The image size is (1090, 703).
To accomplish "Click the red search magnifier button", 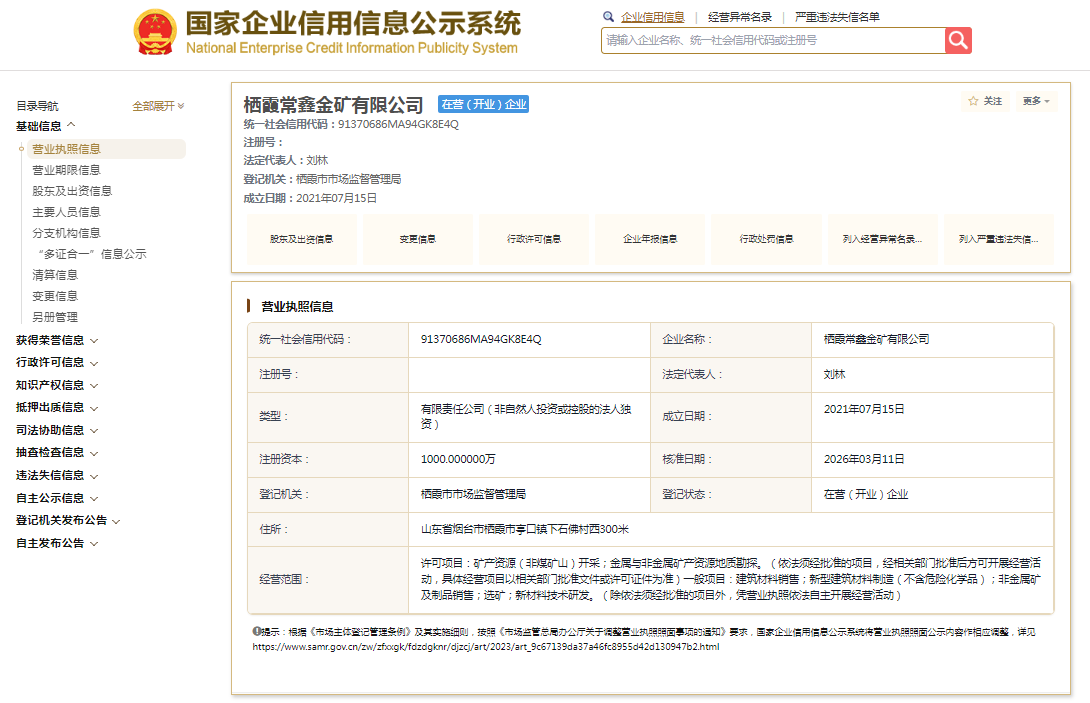I will (x=958, y=40).
